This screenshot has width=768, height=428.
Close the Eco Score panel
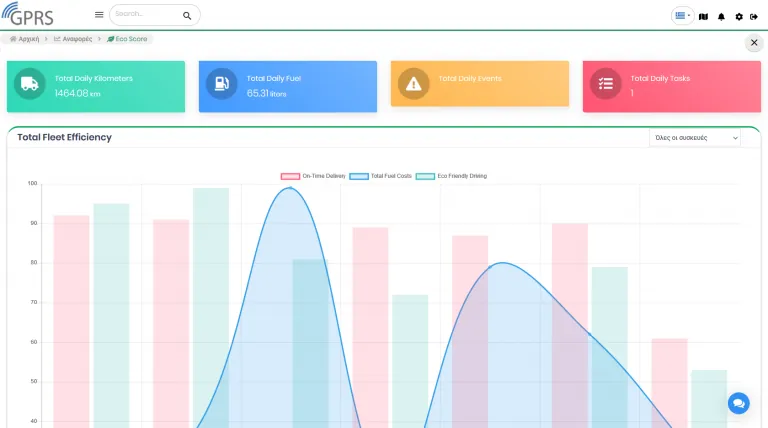coord(754,43)
